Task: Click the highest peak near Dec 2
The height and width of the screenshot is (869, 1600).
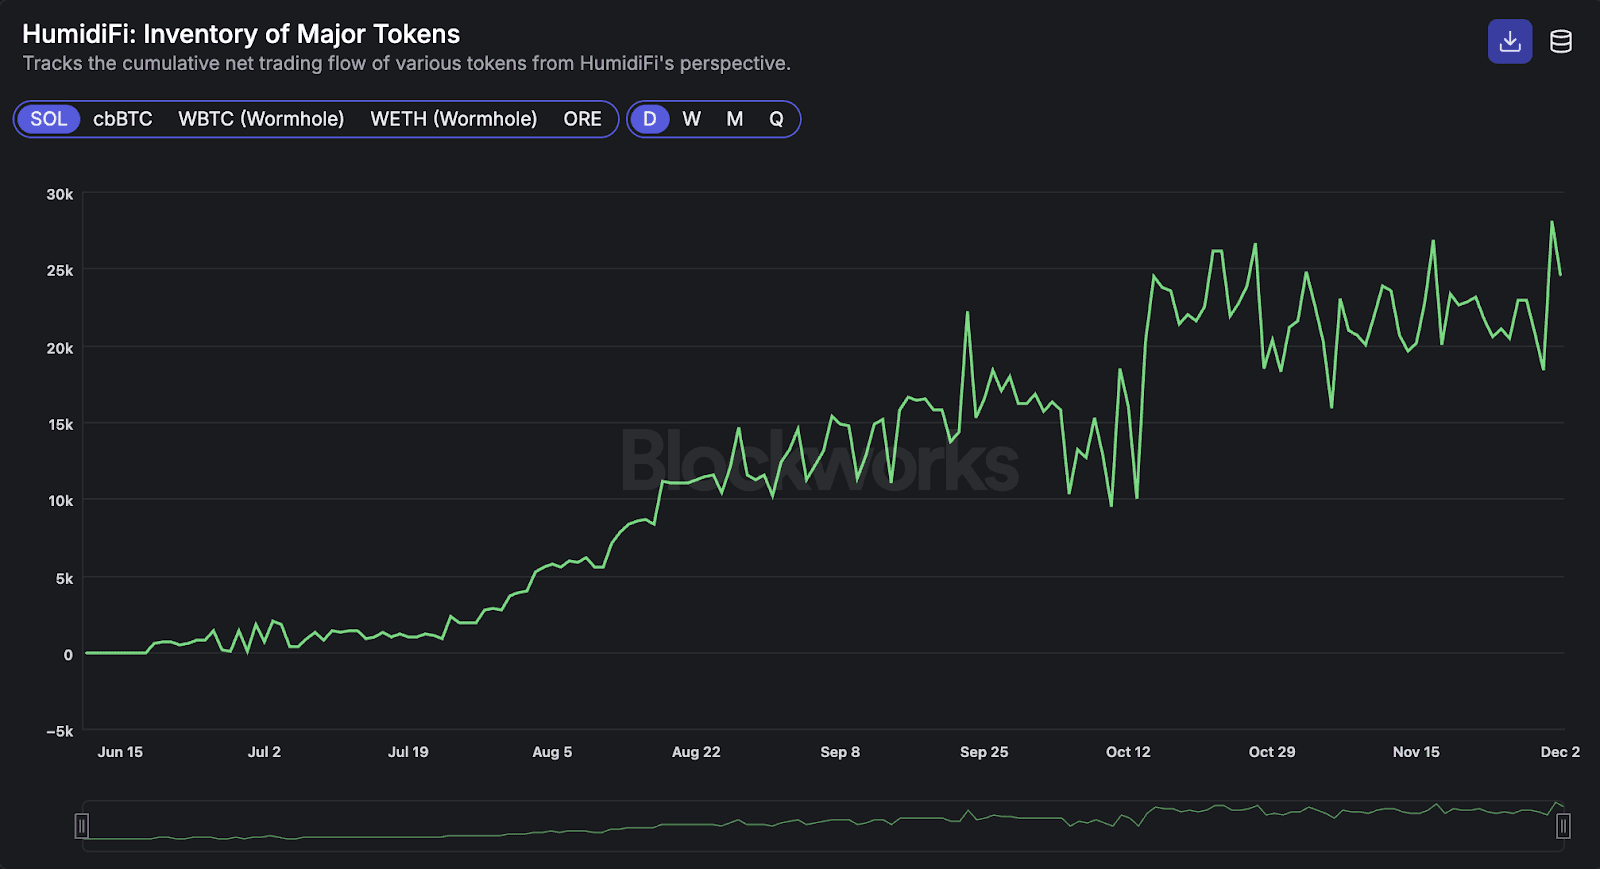Action: (1552, 222)
